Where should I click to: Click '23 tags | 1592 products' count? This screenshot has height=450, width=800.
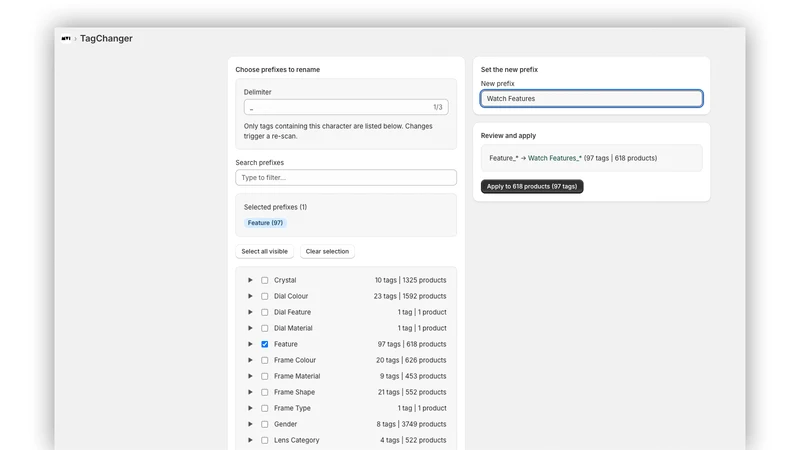pos(410,296)
